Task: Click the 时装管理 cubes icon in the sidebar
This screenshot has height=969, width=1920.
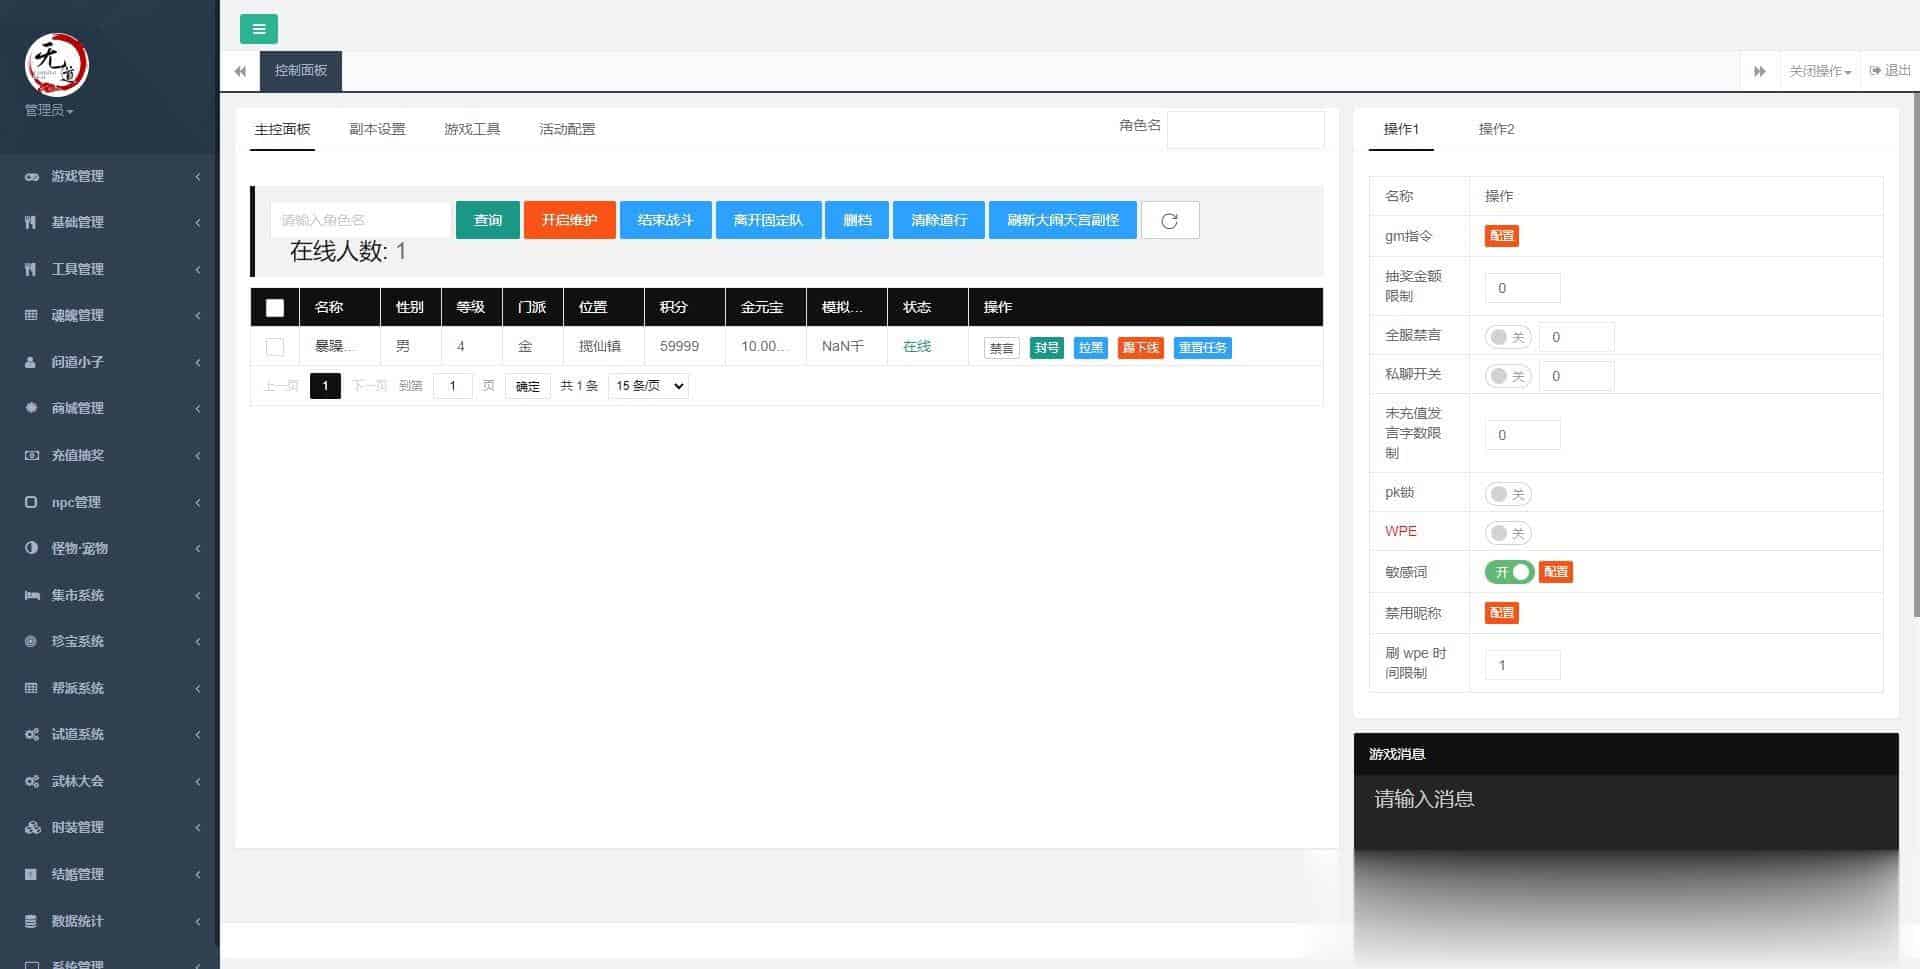Action: (x=32, y=827)
